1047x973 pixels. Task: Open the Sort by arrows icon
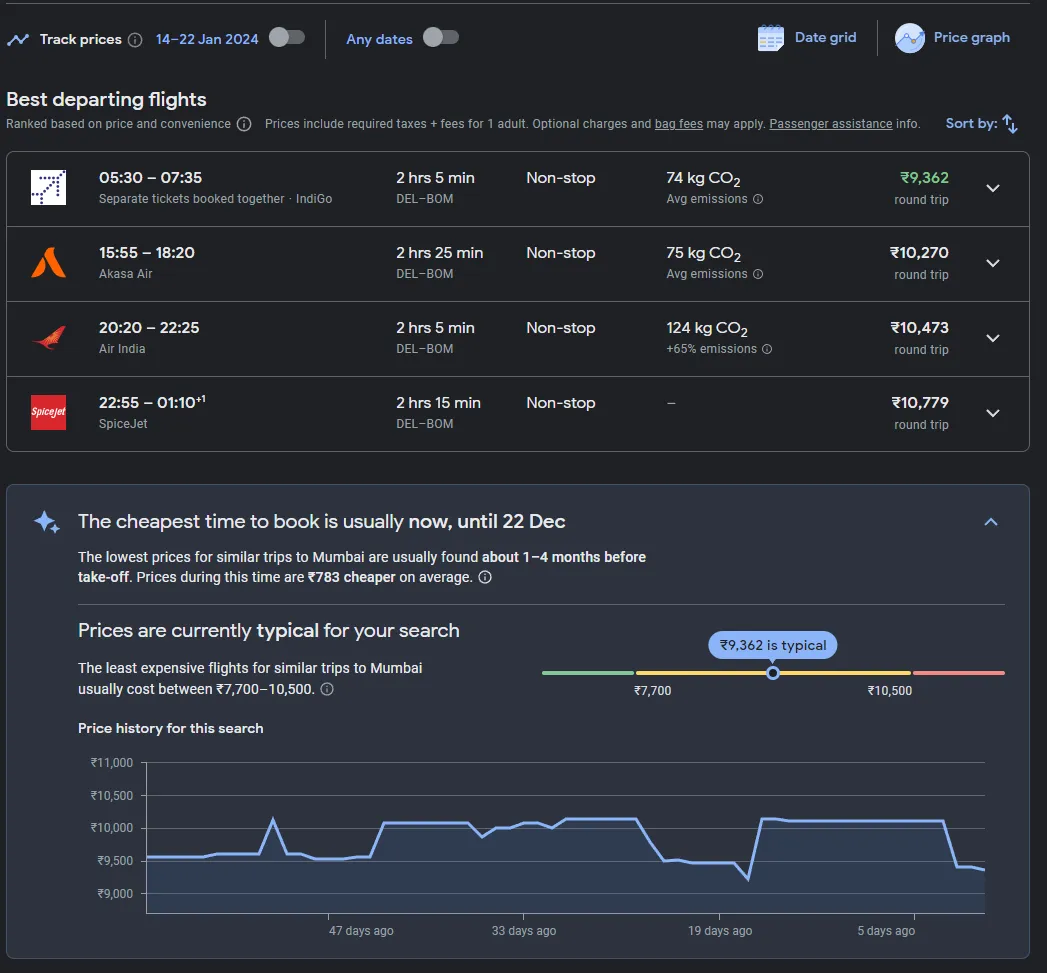click(x=1010, y=124)
